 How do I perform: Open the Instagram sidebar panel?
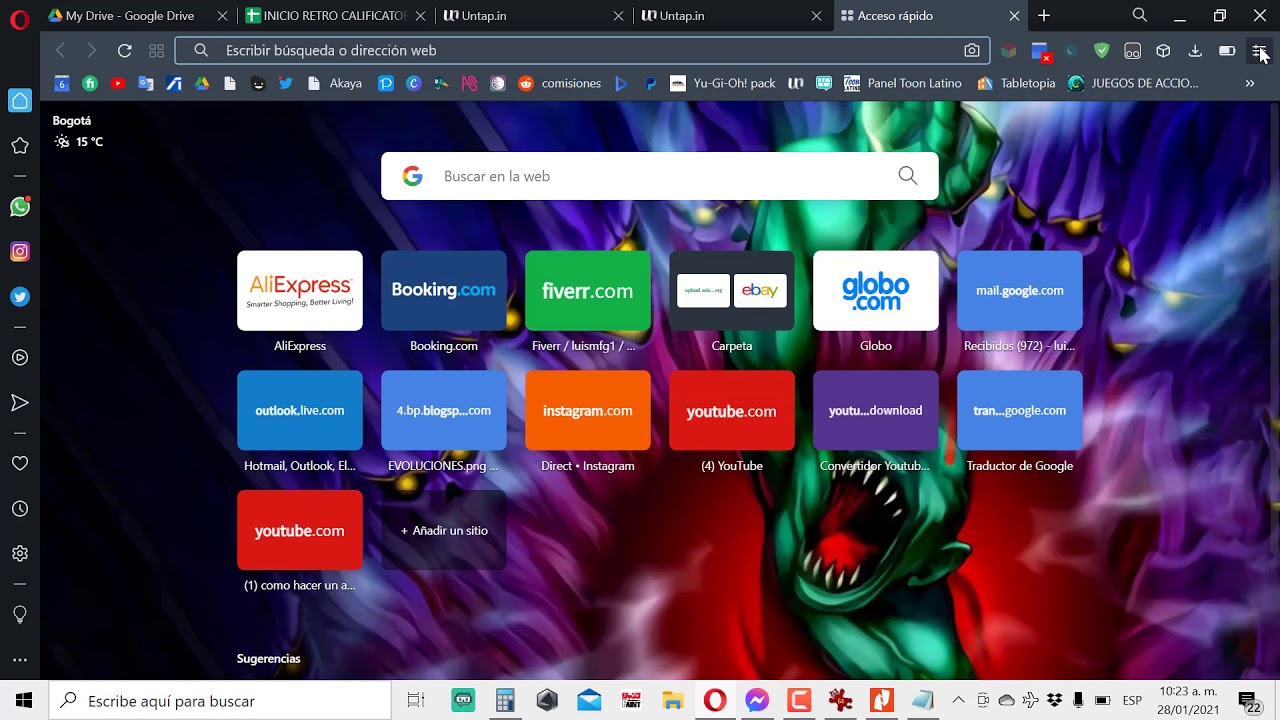(x=20, y=252)
